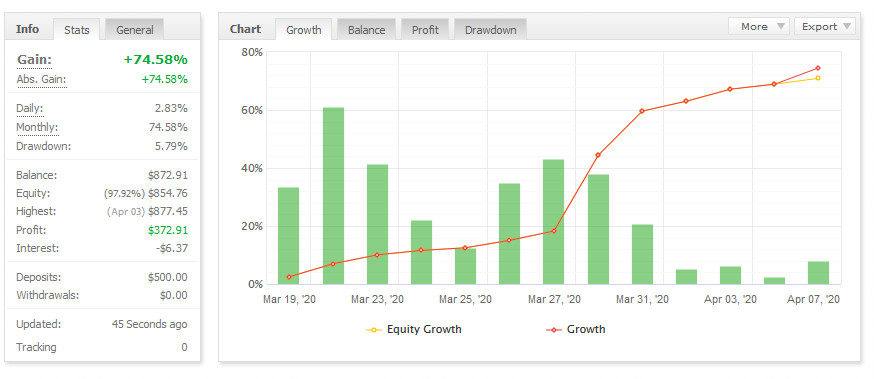The height and width of the screenshot is (379, 874).
Task: Click the last green bar above Apr 07
Action: [x=818, y=273]
